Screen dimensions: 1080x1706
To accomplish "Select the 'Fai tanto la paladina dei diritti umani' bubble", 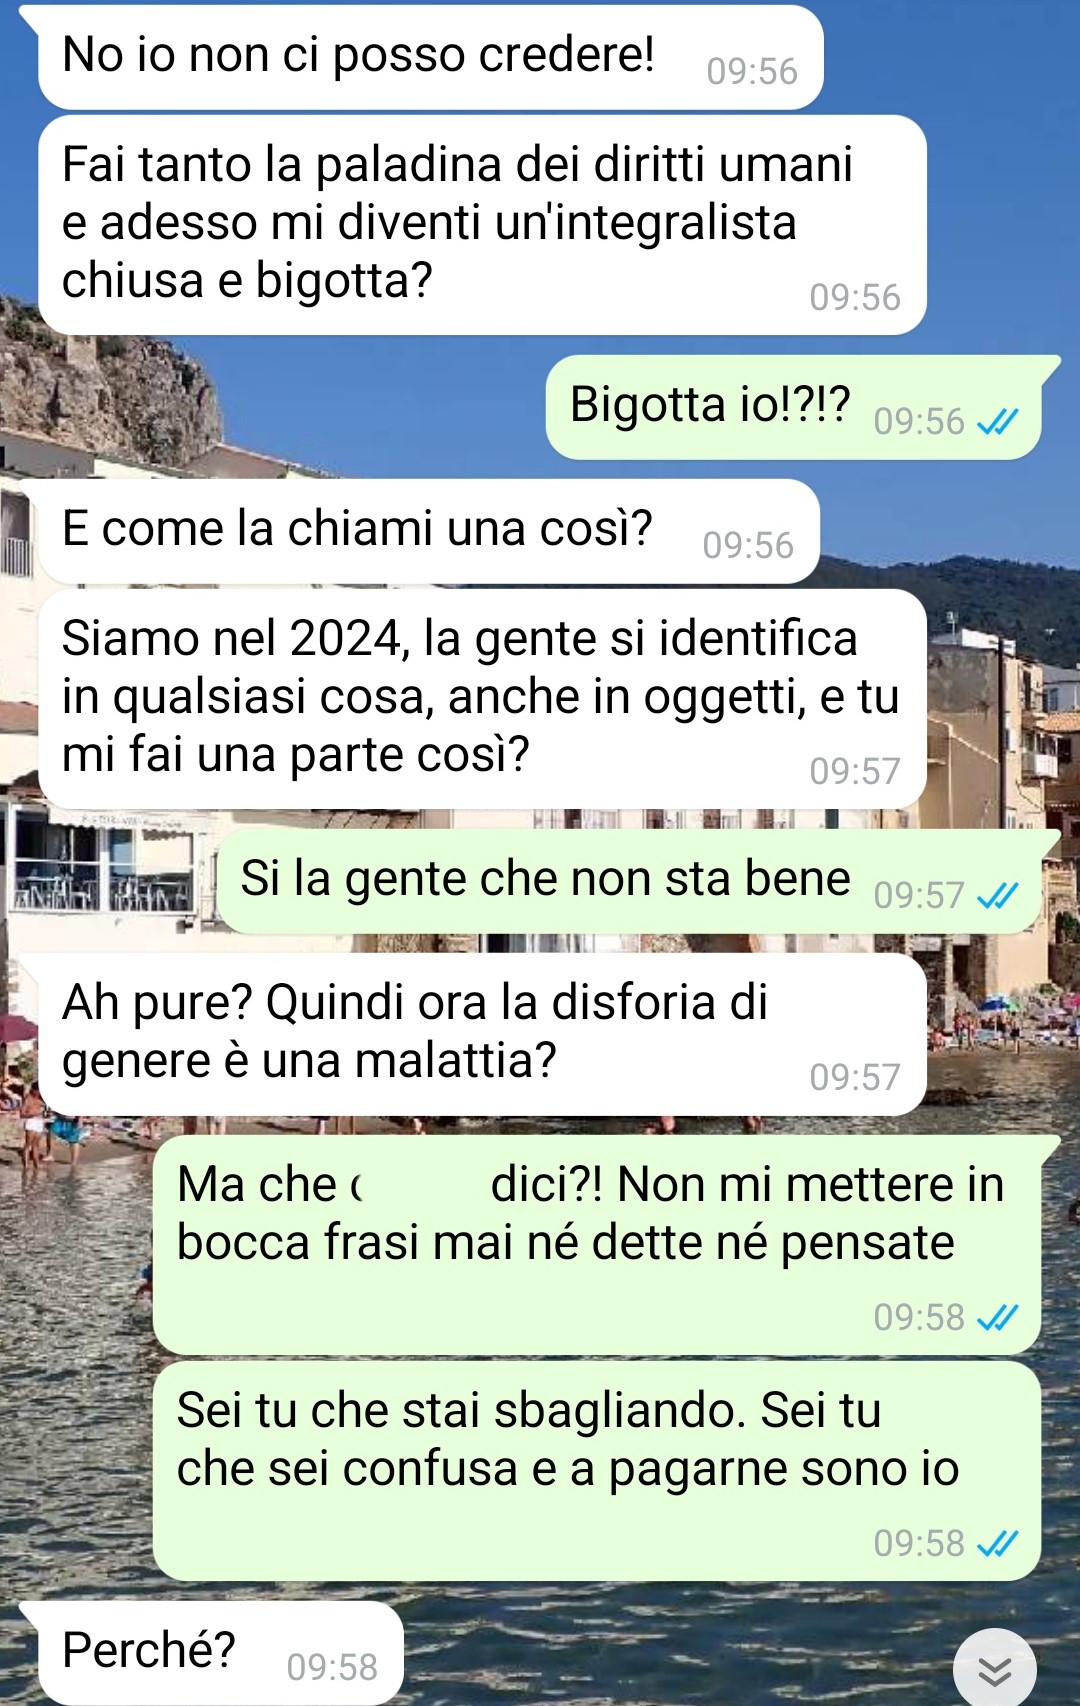I will (482, 225).
